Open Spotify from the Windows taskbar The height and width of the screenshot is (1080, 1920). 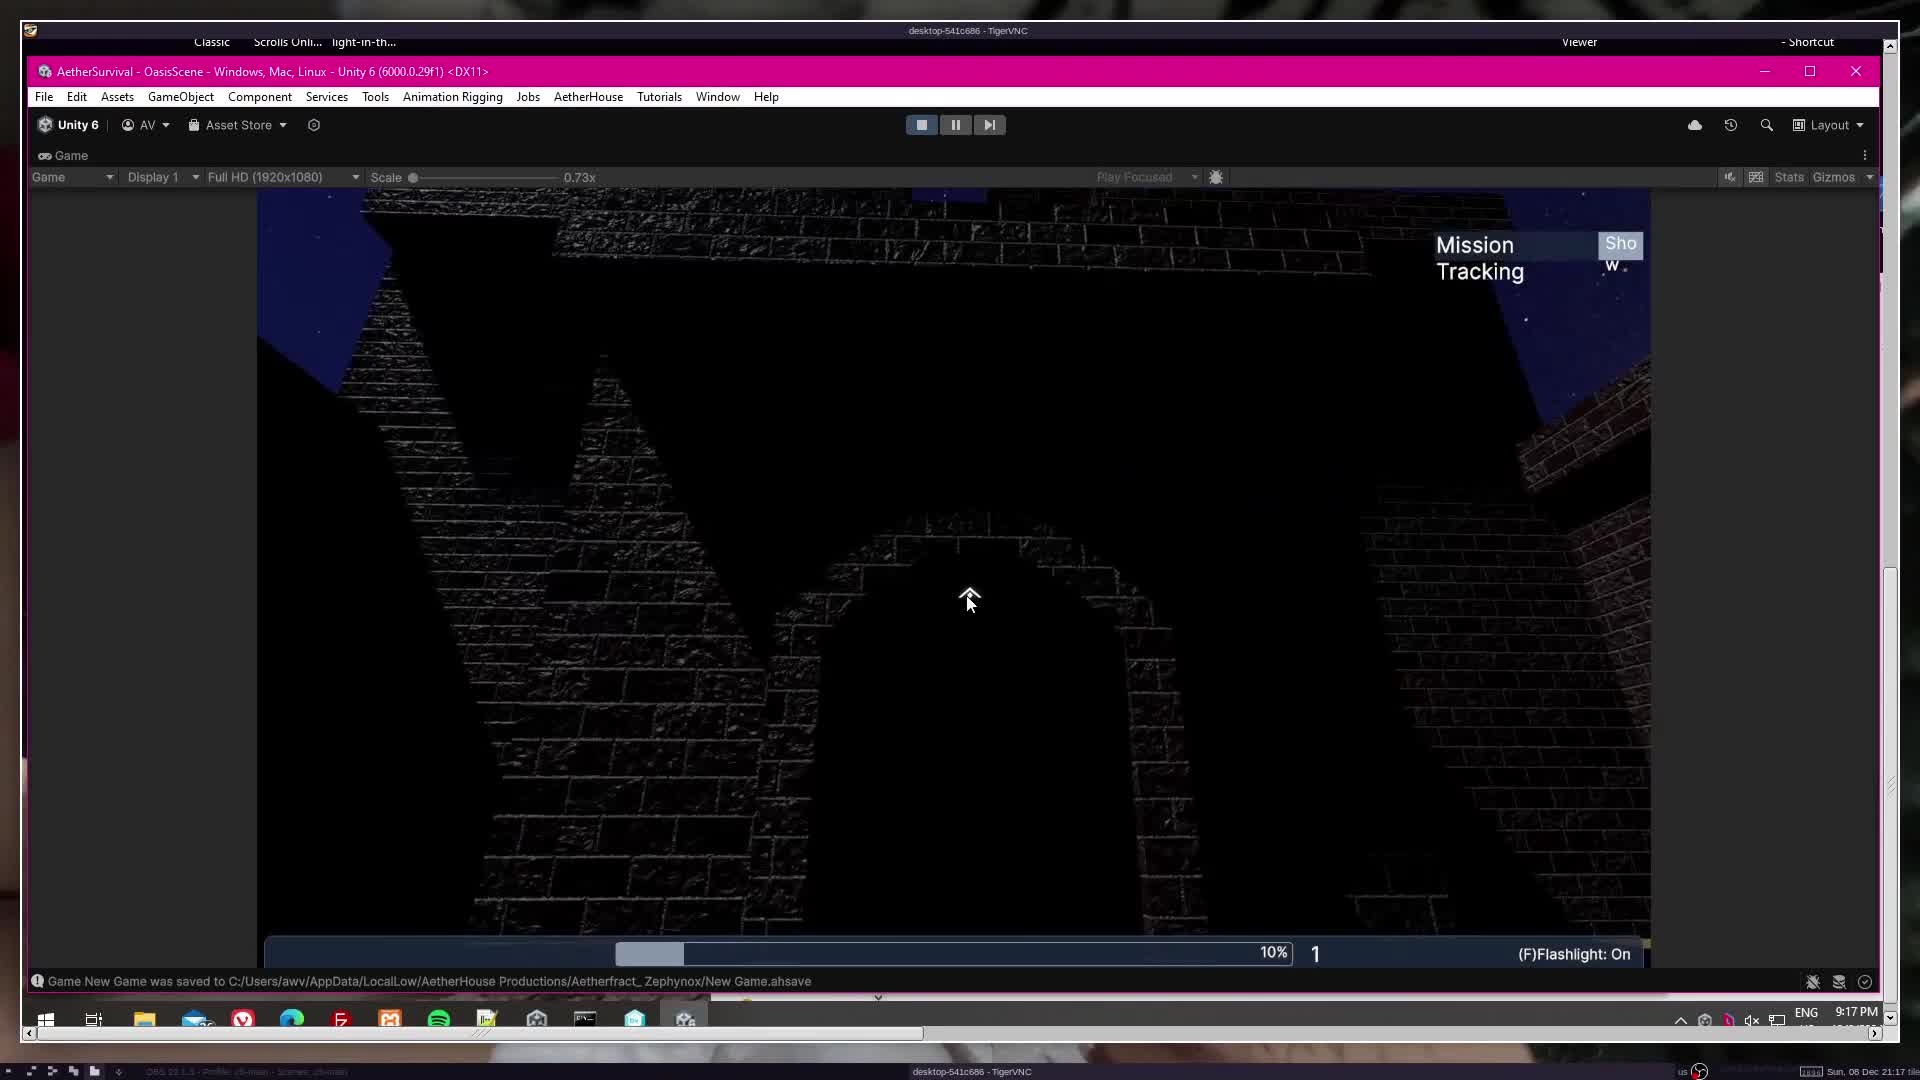pyautogui.click(x=438, y=1019)
